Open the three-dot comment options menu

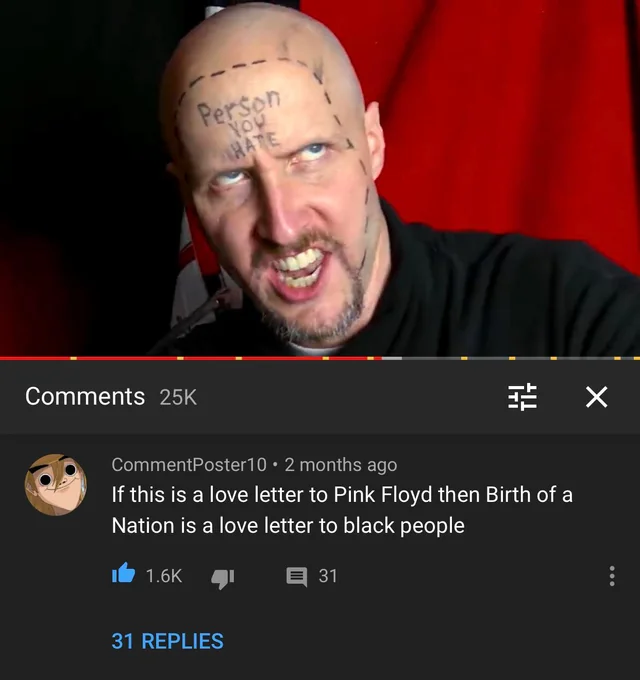click(612, 576)
